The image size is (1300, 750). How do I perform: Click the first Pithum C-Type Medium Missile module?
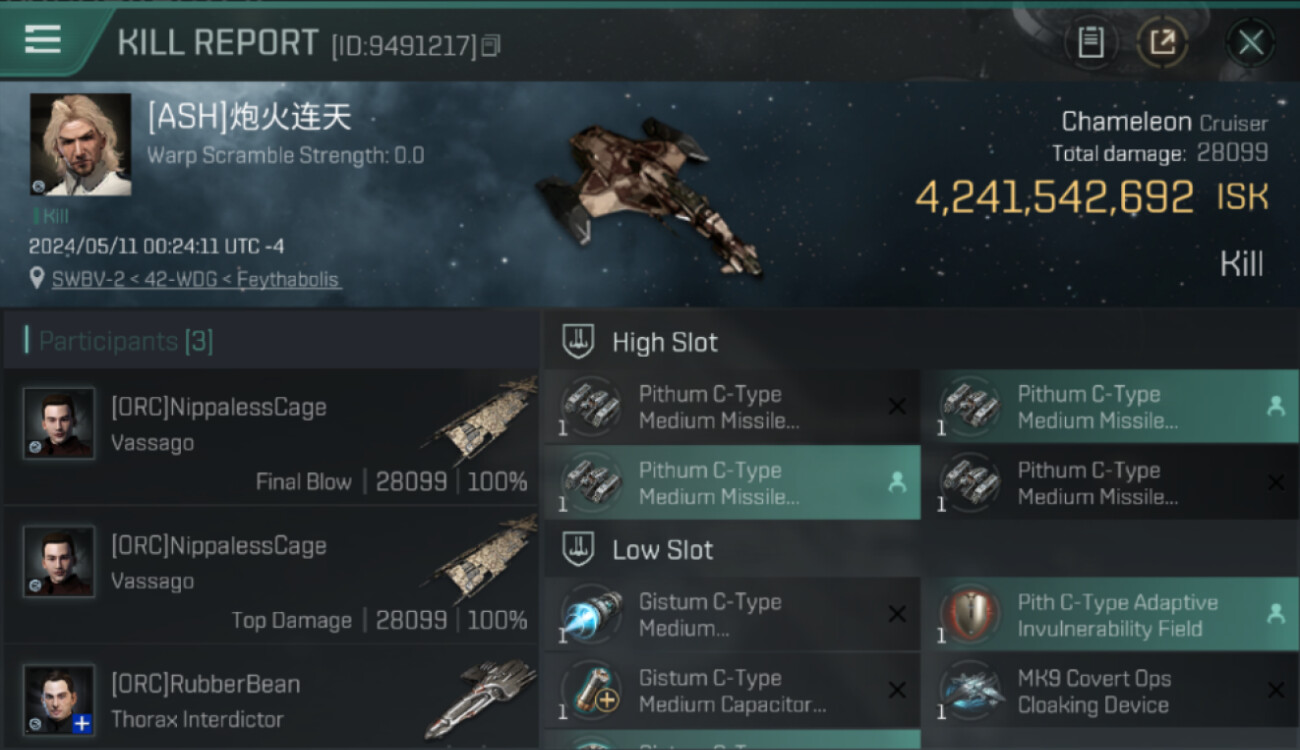pyautogui.click(x=731, y=407)
